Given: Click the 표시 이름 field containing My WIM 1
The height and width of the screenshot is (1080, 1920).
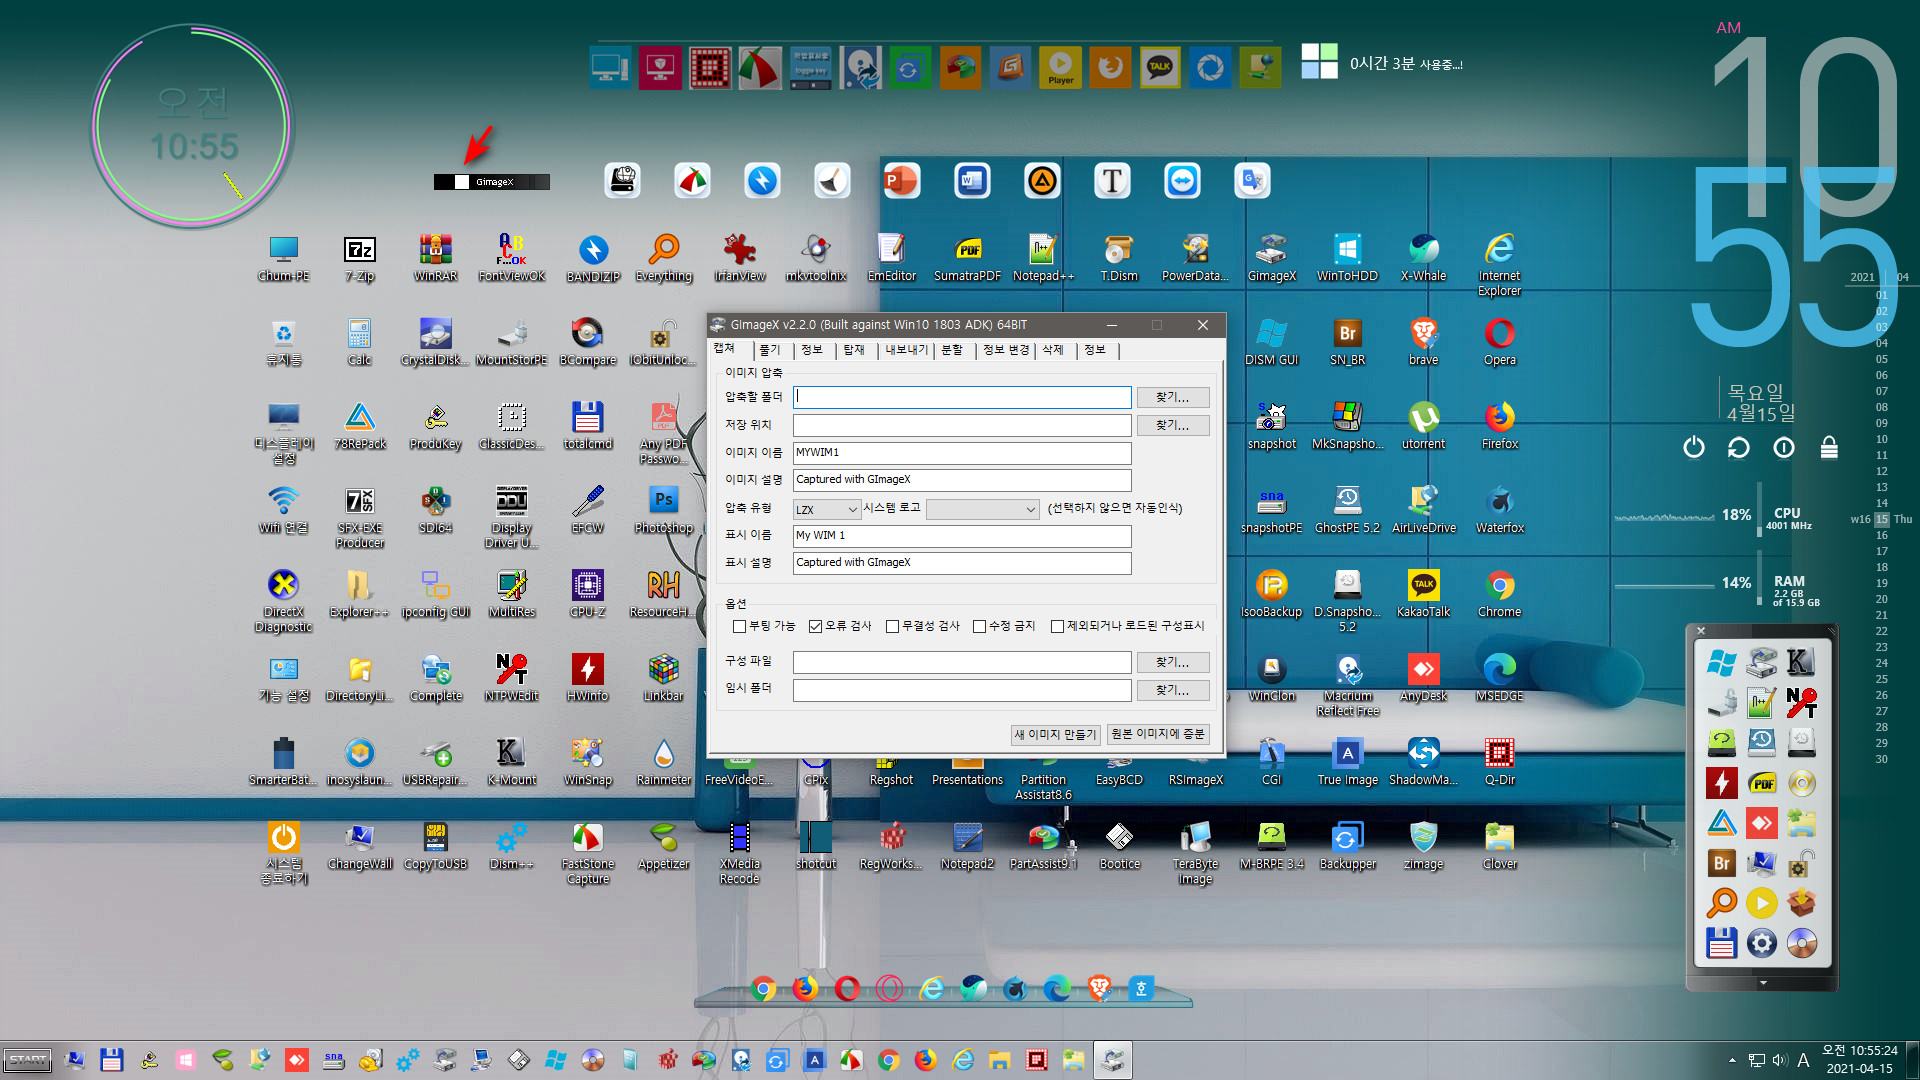Looking at the screenshot, I should [x=962, y=536].
